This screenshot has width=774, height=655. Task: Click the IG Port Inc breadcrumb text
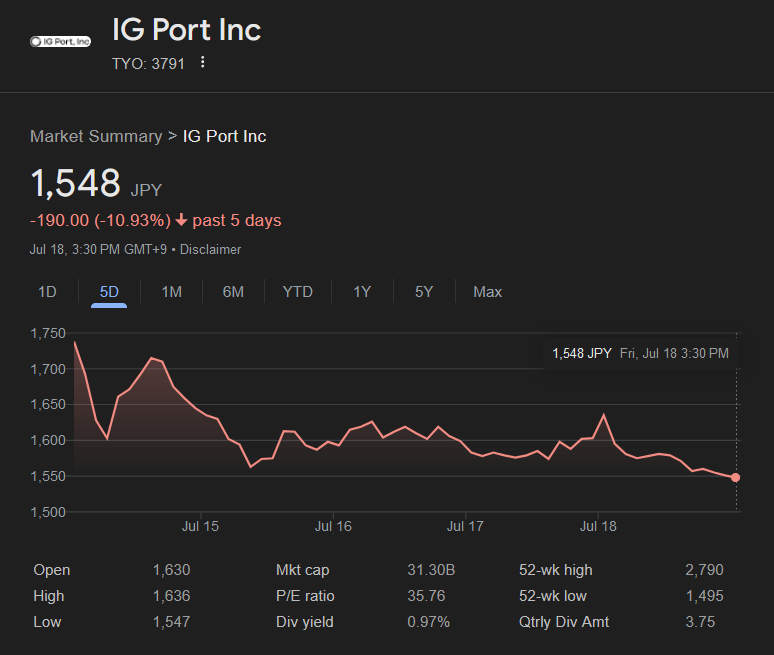225,136
